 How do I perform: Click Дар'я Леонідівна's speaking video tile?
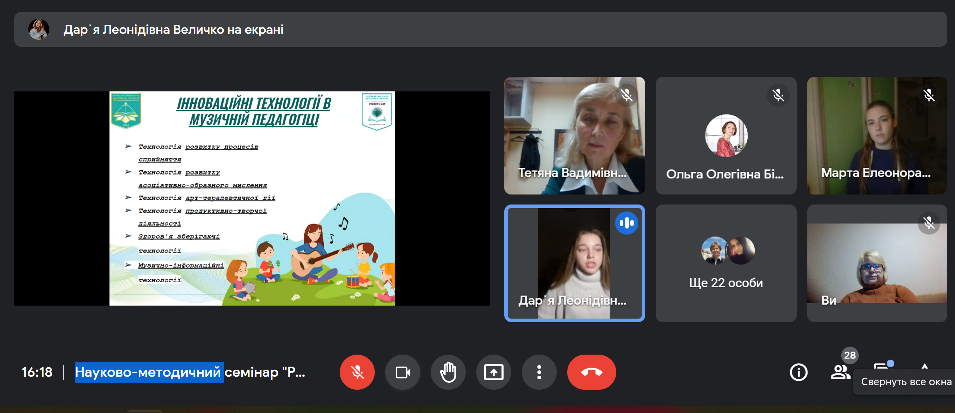[x=574, y=263]
